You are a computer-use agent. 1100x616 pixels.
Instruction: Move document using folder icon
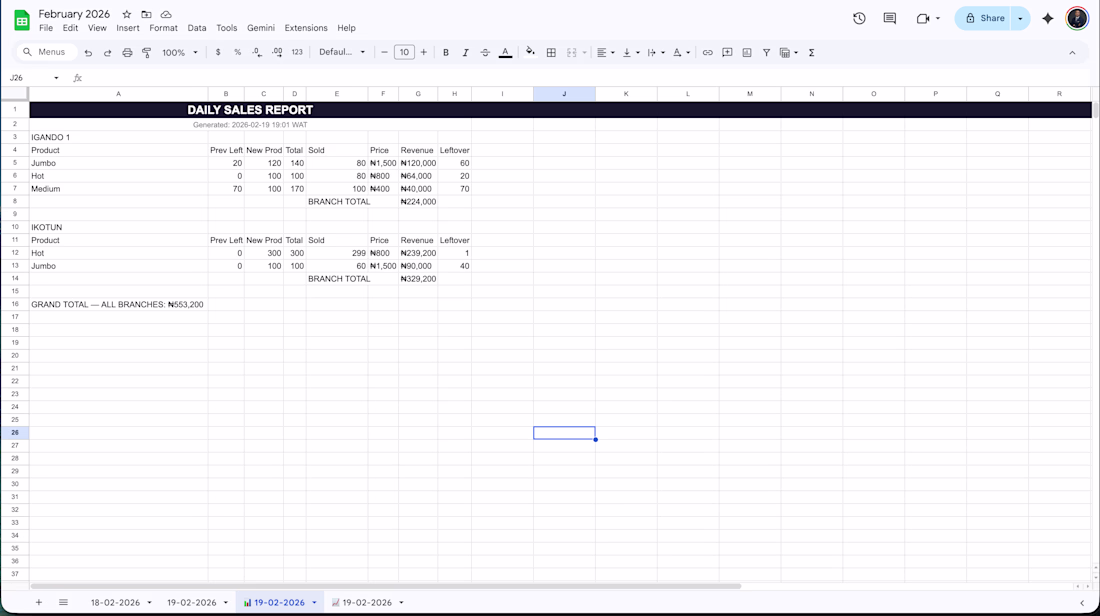(x=146, y=14)
